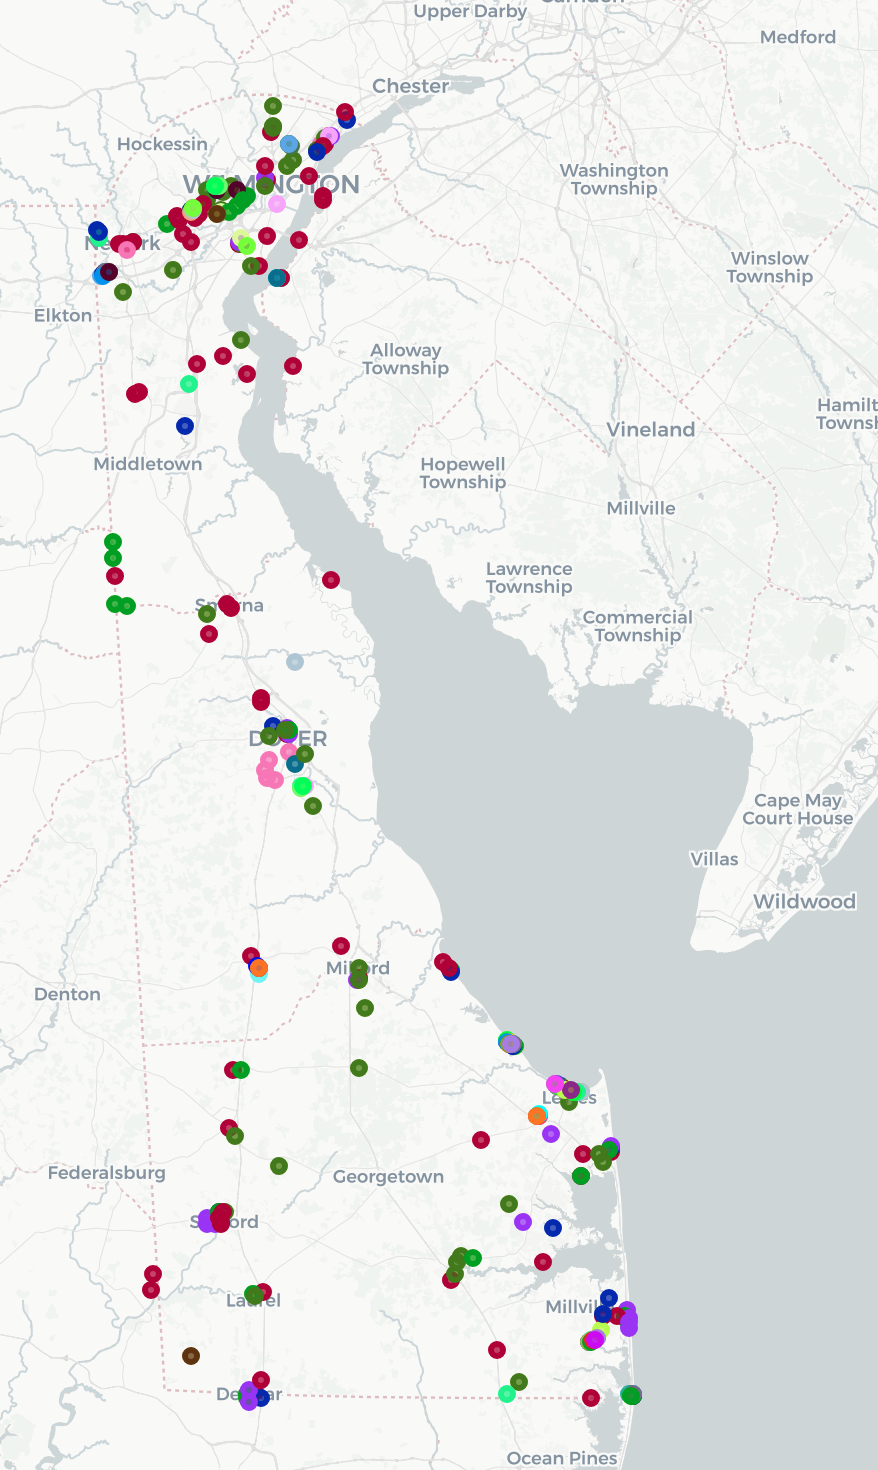Click the pale gray-blue marker north of Dover
The height and width of the screenshot is (1470, 878).
point(295,662)
